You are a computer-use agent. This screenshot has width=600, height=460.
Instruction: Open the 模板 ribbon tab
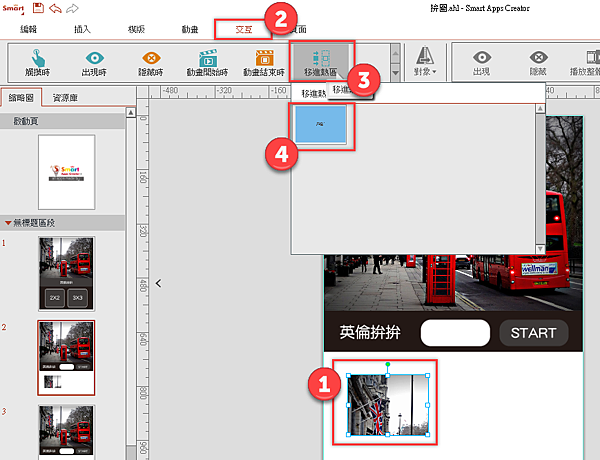click(x=136, y=29)
